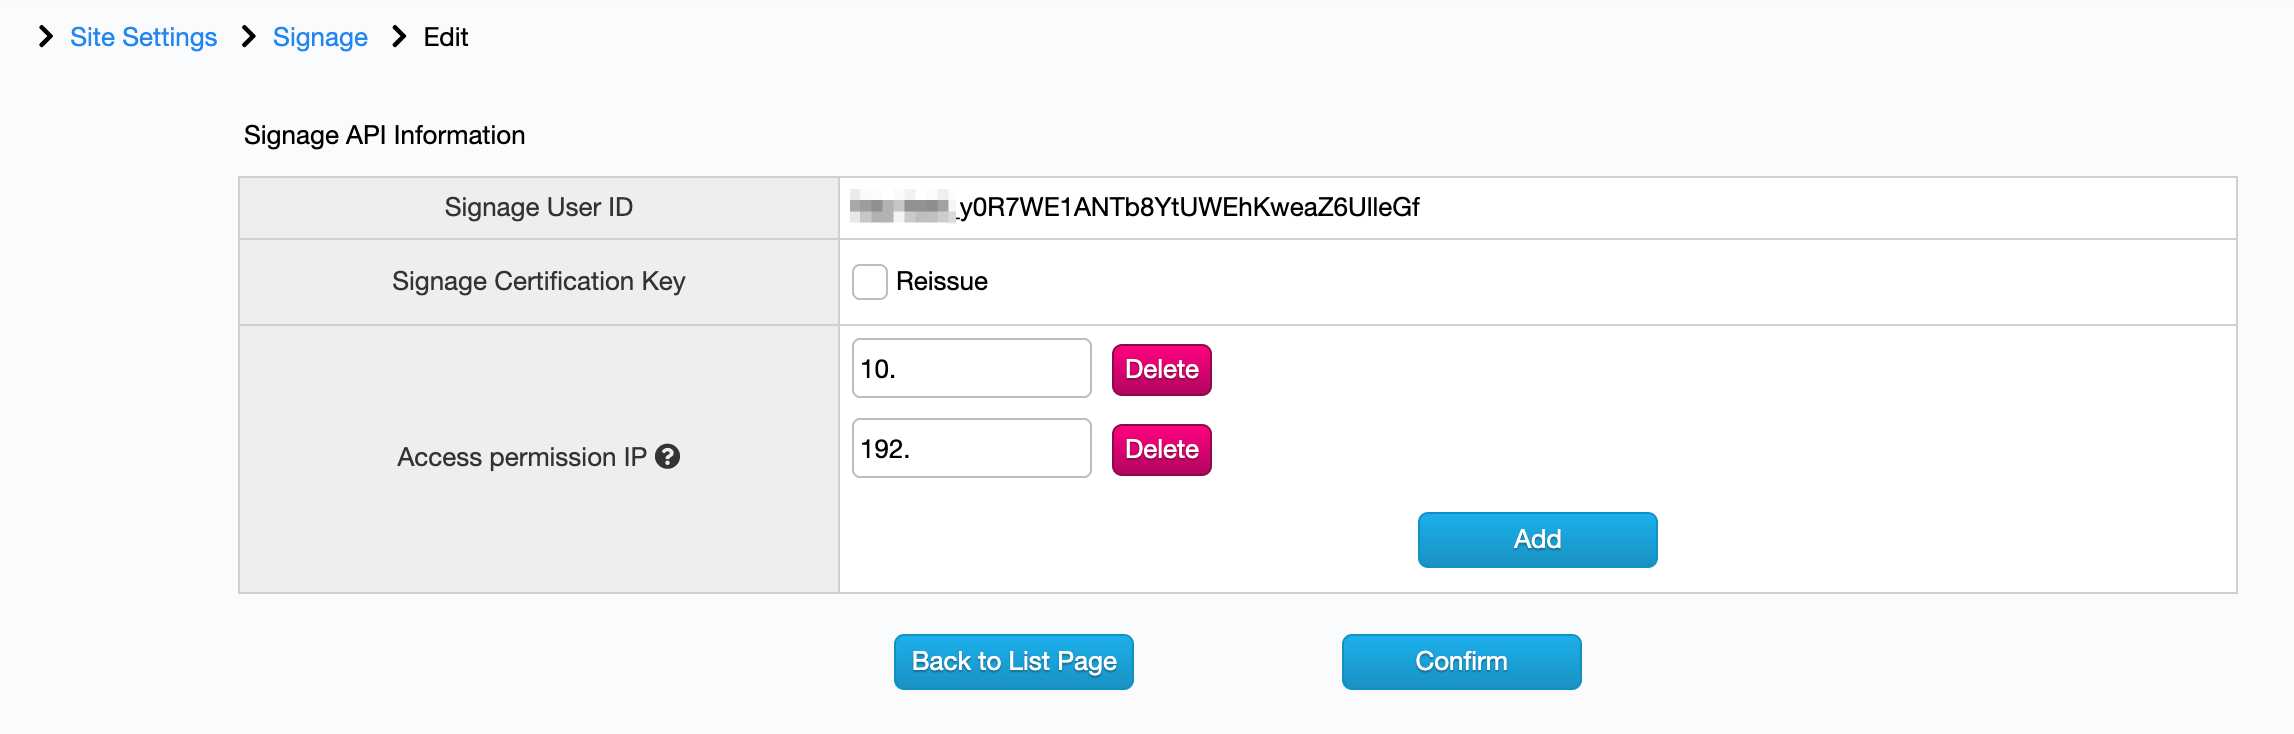Delete the IP entry starting with 192.

click(1161, 450)
